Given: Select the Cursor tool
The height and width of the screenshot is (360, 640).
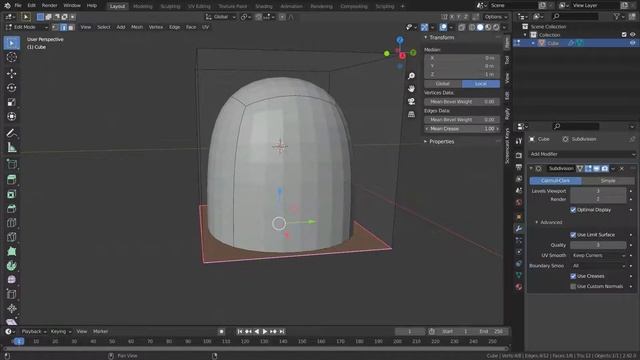Looking at the screenshot, I should click(x=11, y=57).
